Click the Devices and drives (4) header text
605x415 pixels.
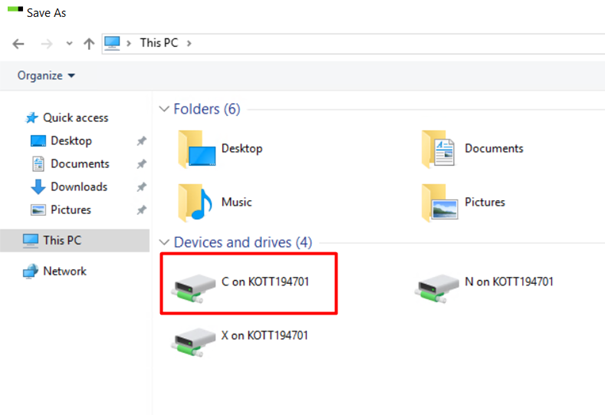coord(243,243)
